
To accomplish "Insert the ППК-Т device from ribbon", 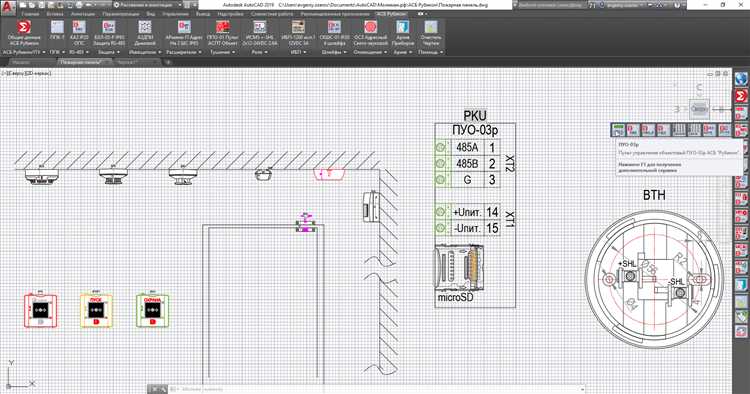I will [57, 33].
